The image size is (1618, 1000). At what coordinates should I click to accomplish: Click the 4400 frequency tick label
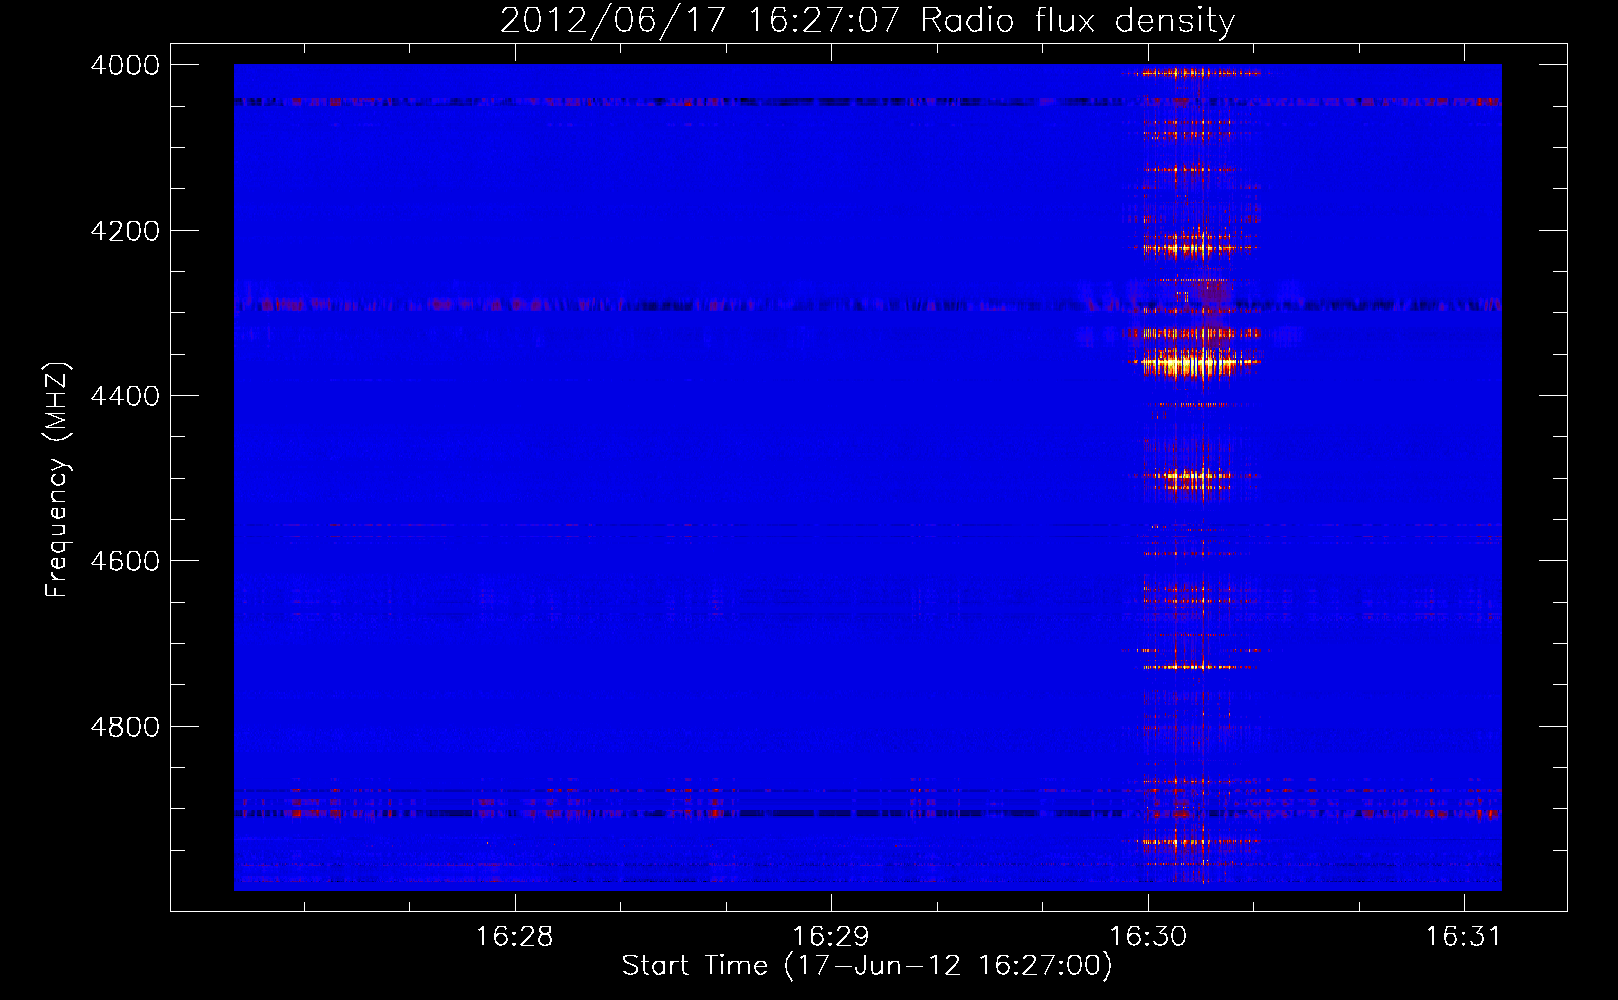pos(125,396)
